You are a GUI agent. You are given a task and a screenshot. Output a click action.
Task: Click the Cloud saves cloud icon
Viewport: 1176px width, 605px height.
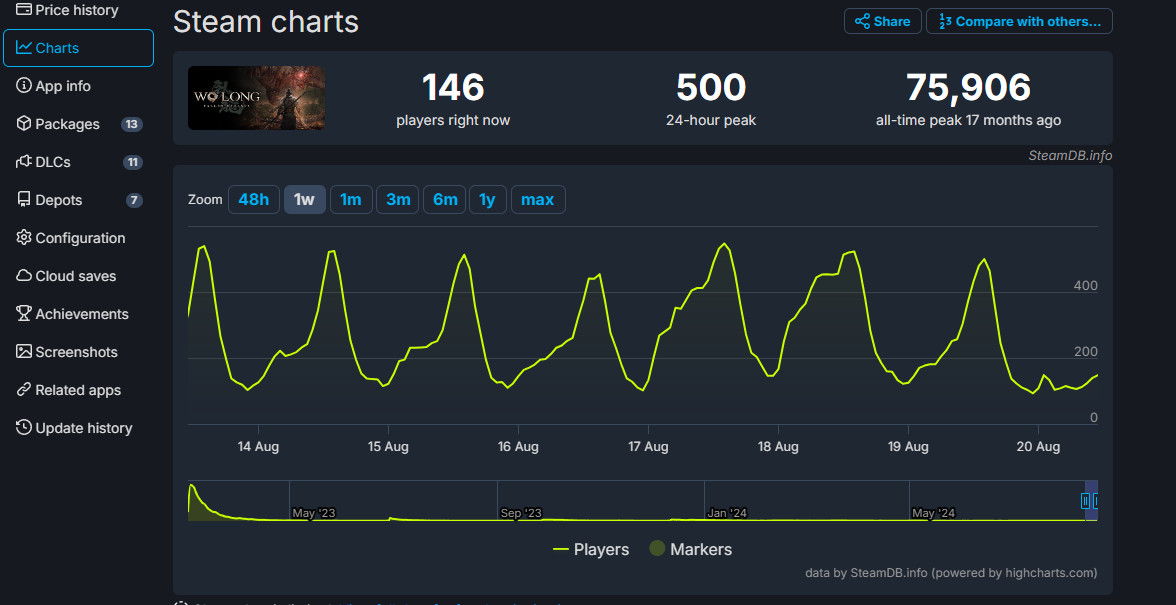(24, 276)
